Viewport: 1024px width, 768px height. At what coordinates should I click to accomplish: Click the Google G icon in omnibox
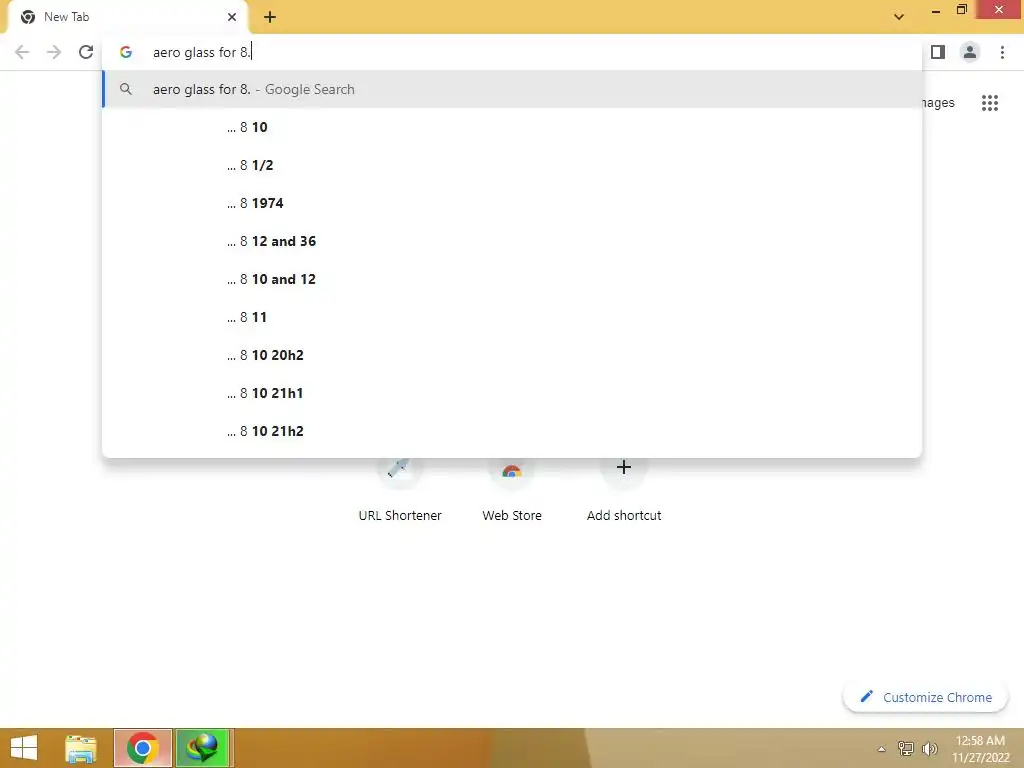point(126,52)
